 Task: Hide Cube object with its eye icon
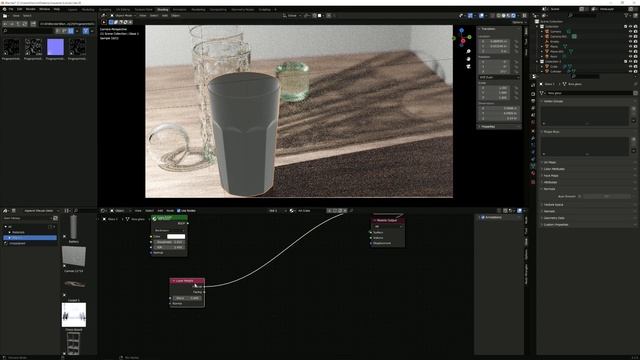point(630,66)
